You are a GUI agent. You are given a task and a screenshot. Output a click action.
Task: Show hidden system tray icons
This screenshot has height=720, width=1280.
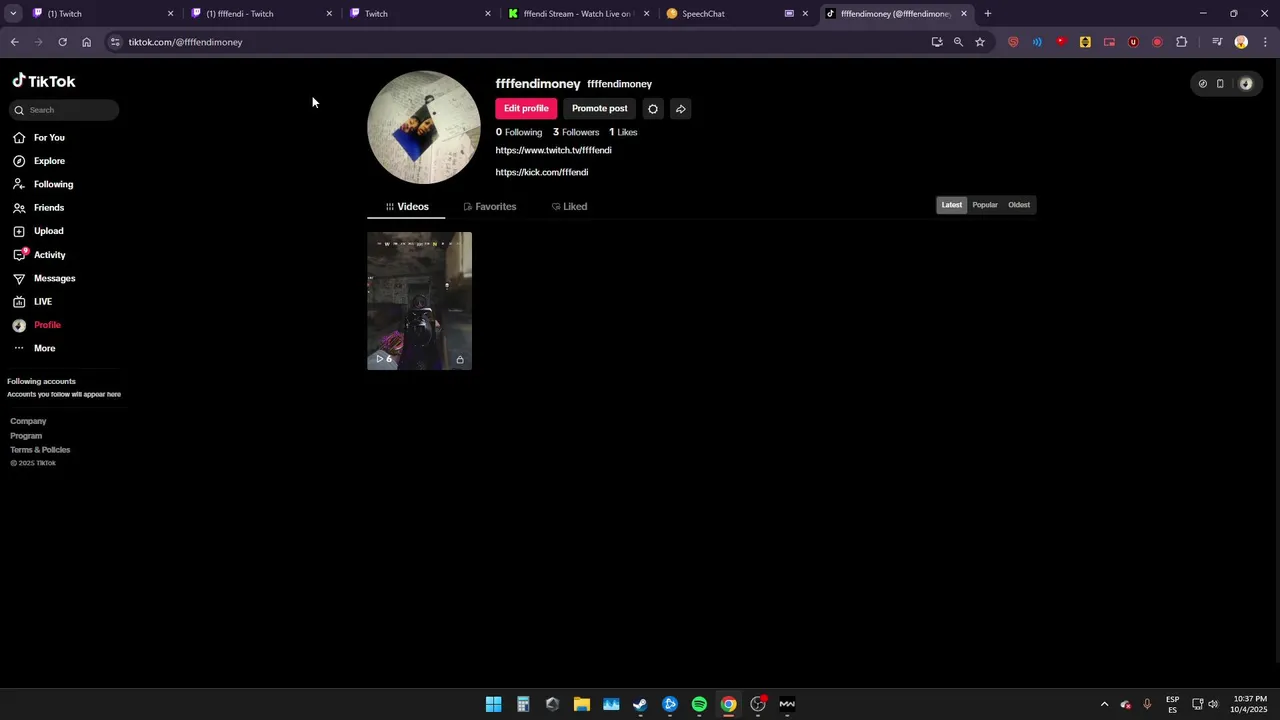1104,704
